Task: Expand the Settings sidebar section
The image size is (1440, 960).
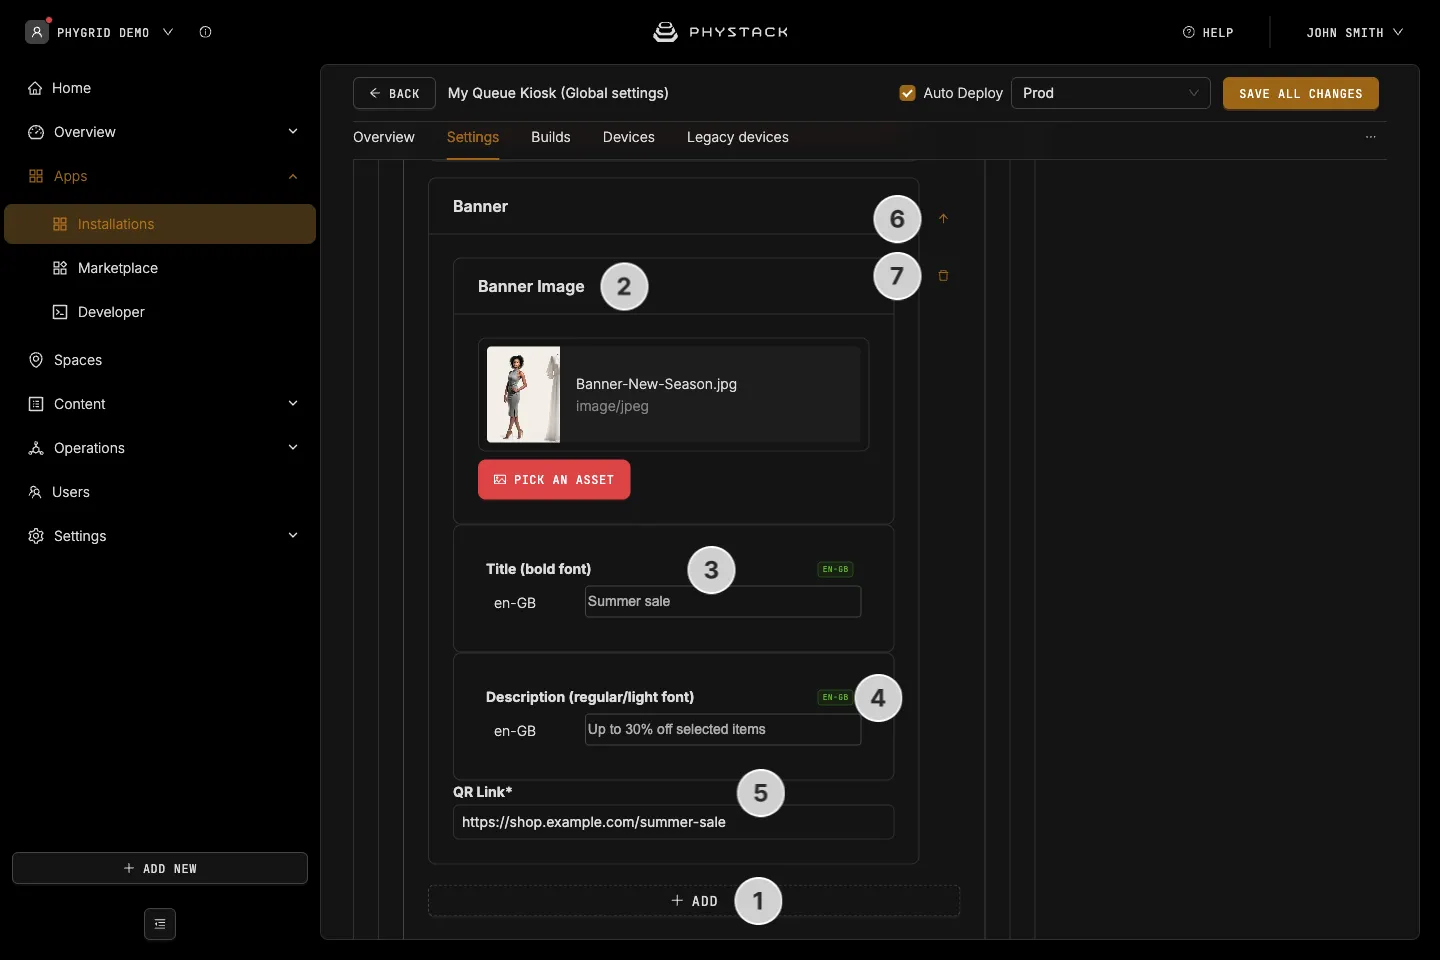Action: click(x=160, y=536)
